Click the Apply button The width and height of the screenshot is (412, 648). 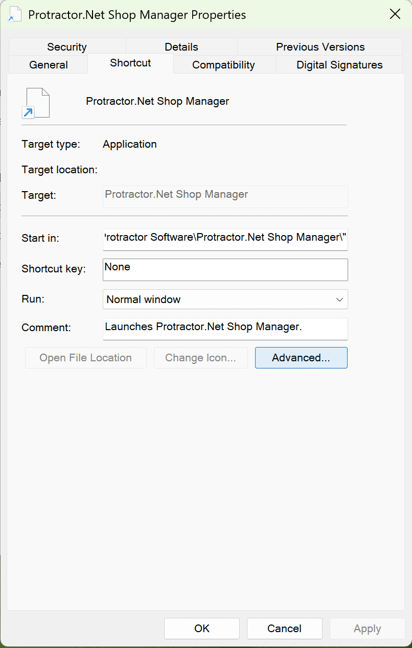tap(367, 629)
